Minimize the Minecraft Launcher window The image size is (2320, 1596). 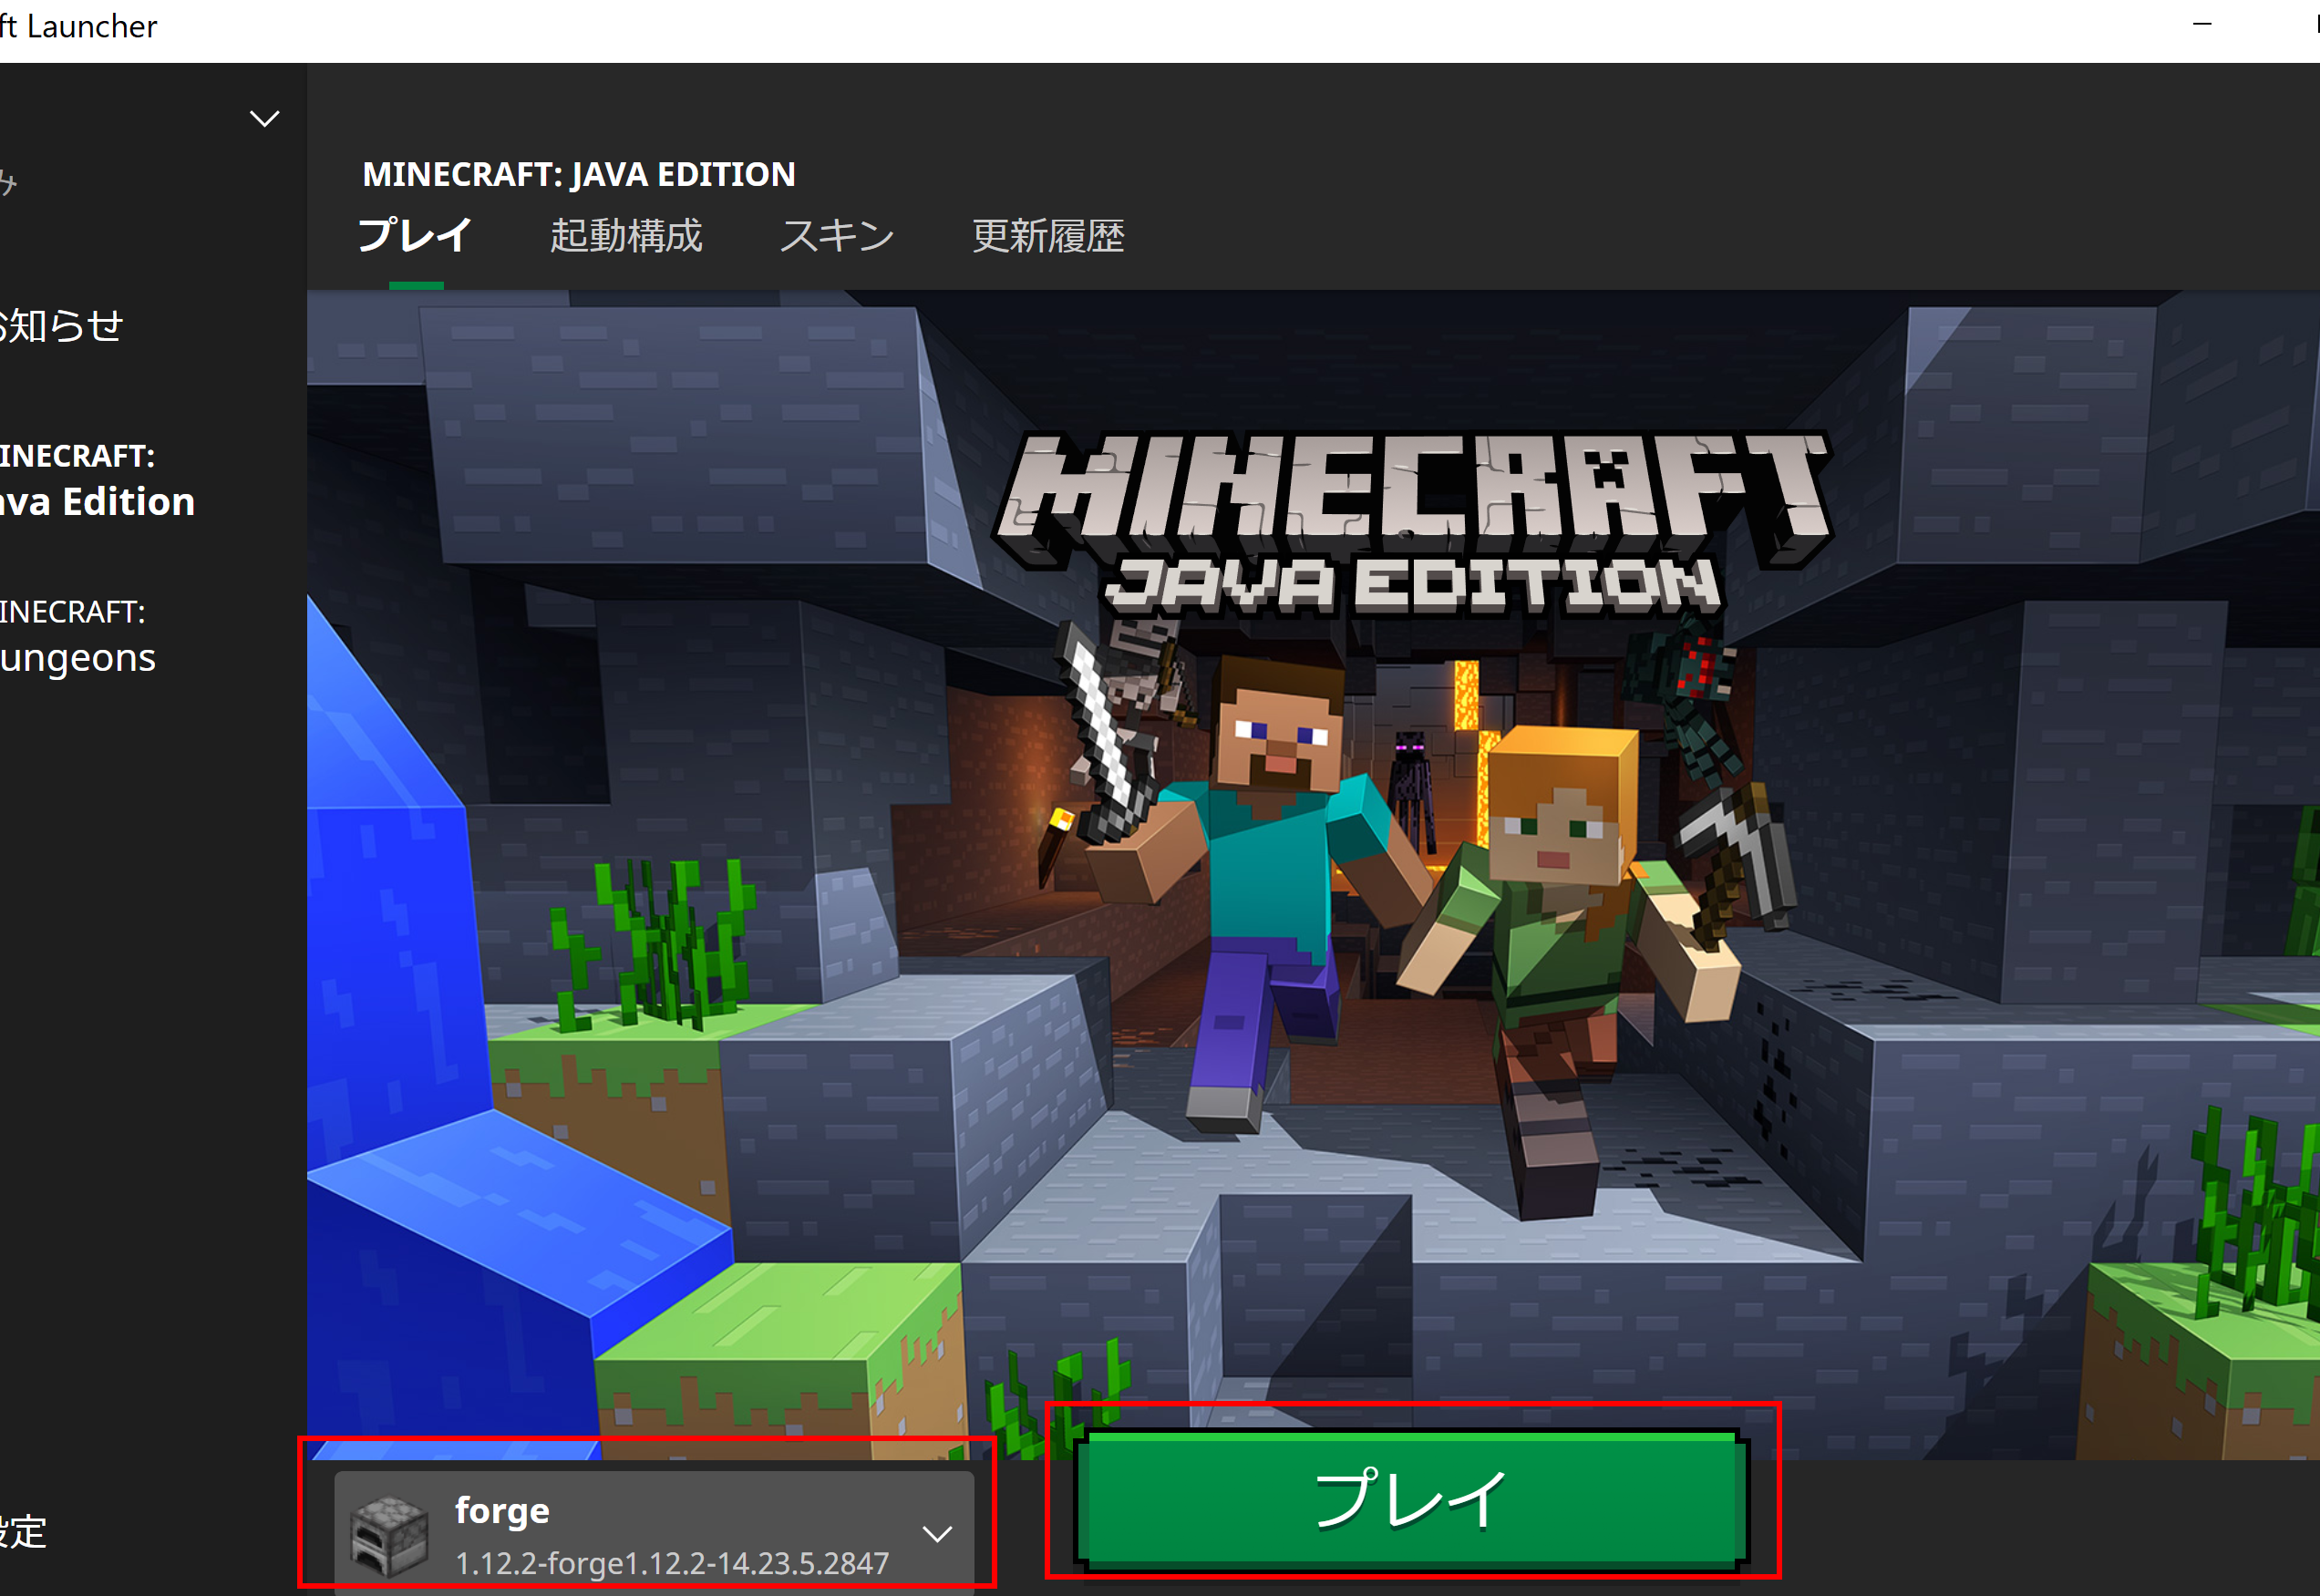[2201, 24]
